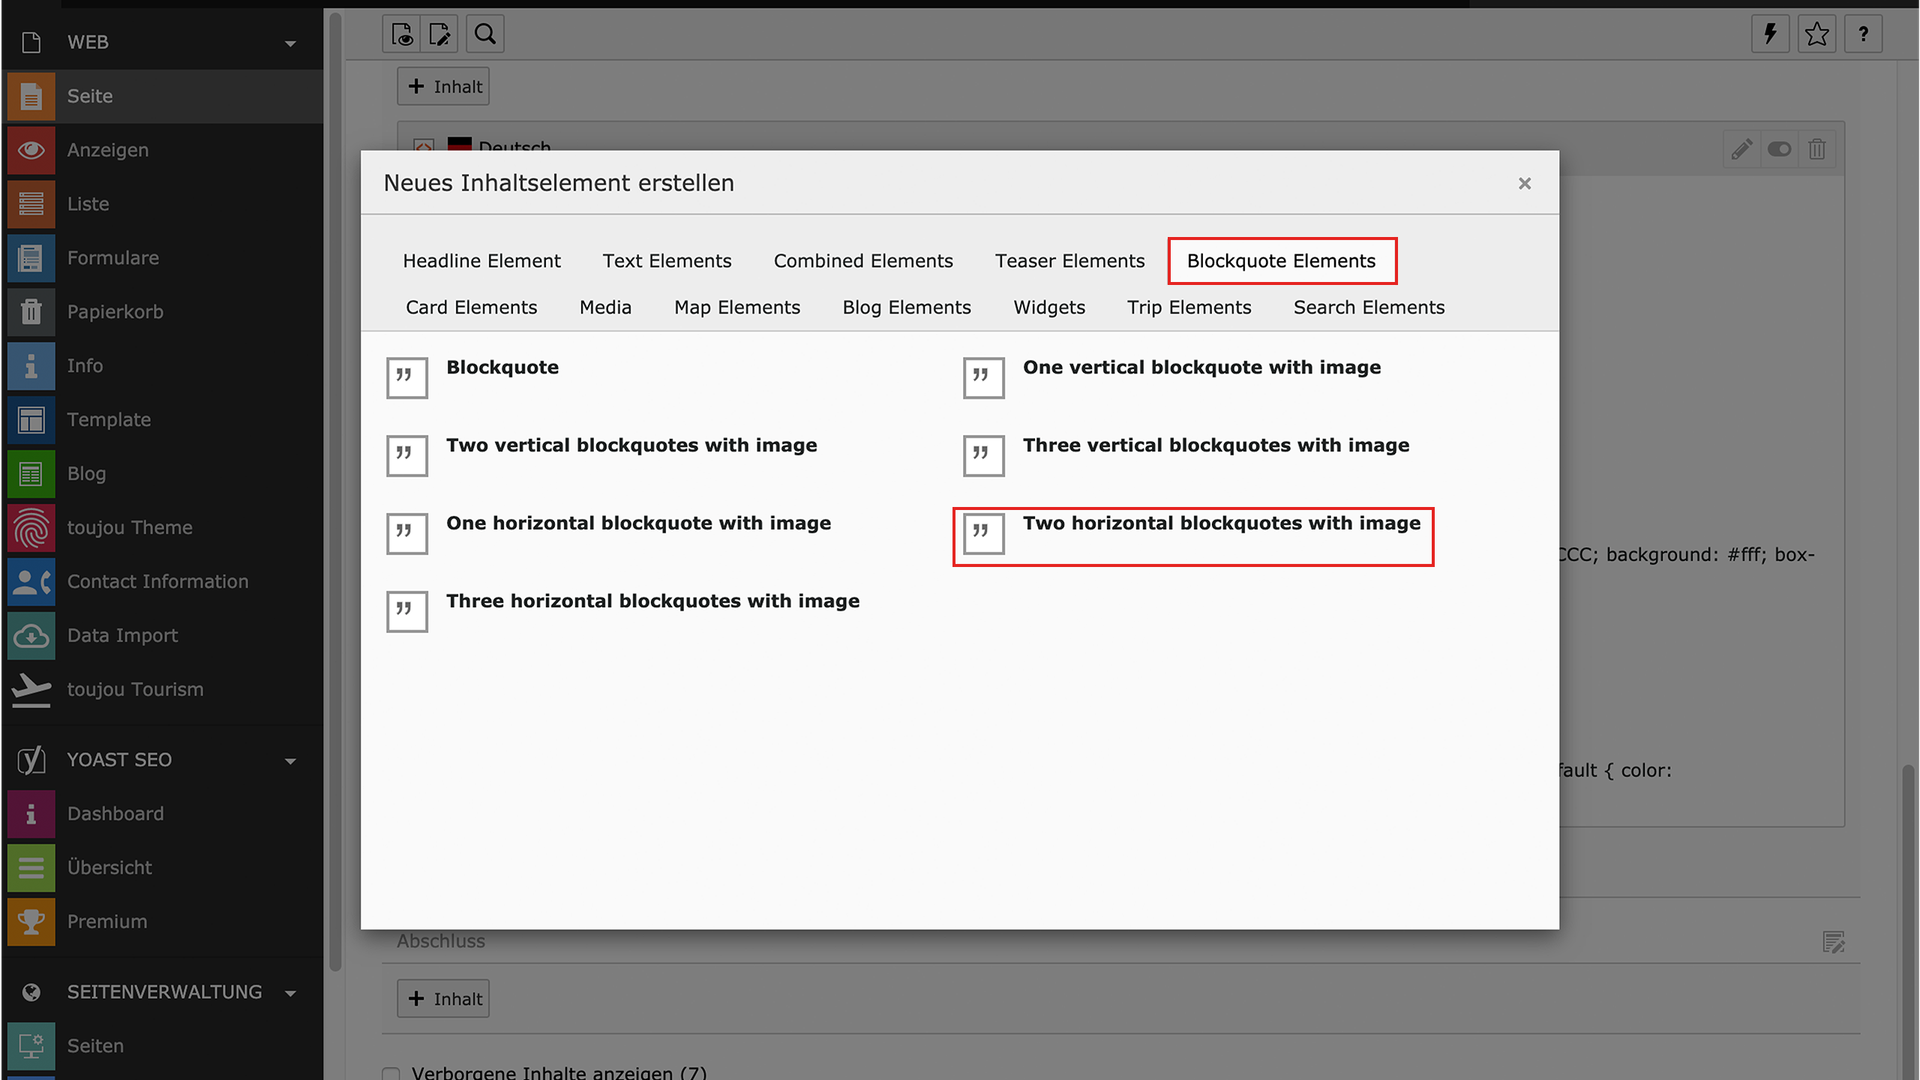Click the bookmark star icon

(x=1817, y=34)
